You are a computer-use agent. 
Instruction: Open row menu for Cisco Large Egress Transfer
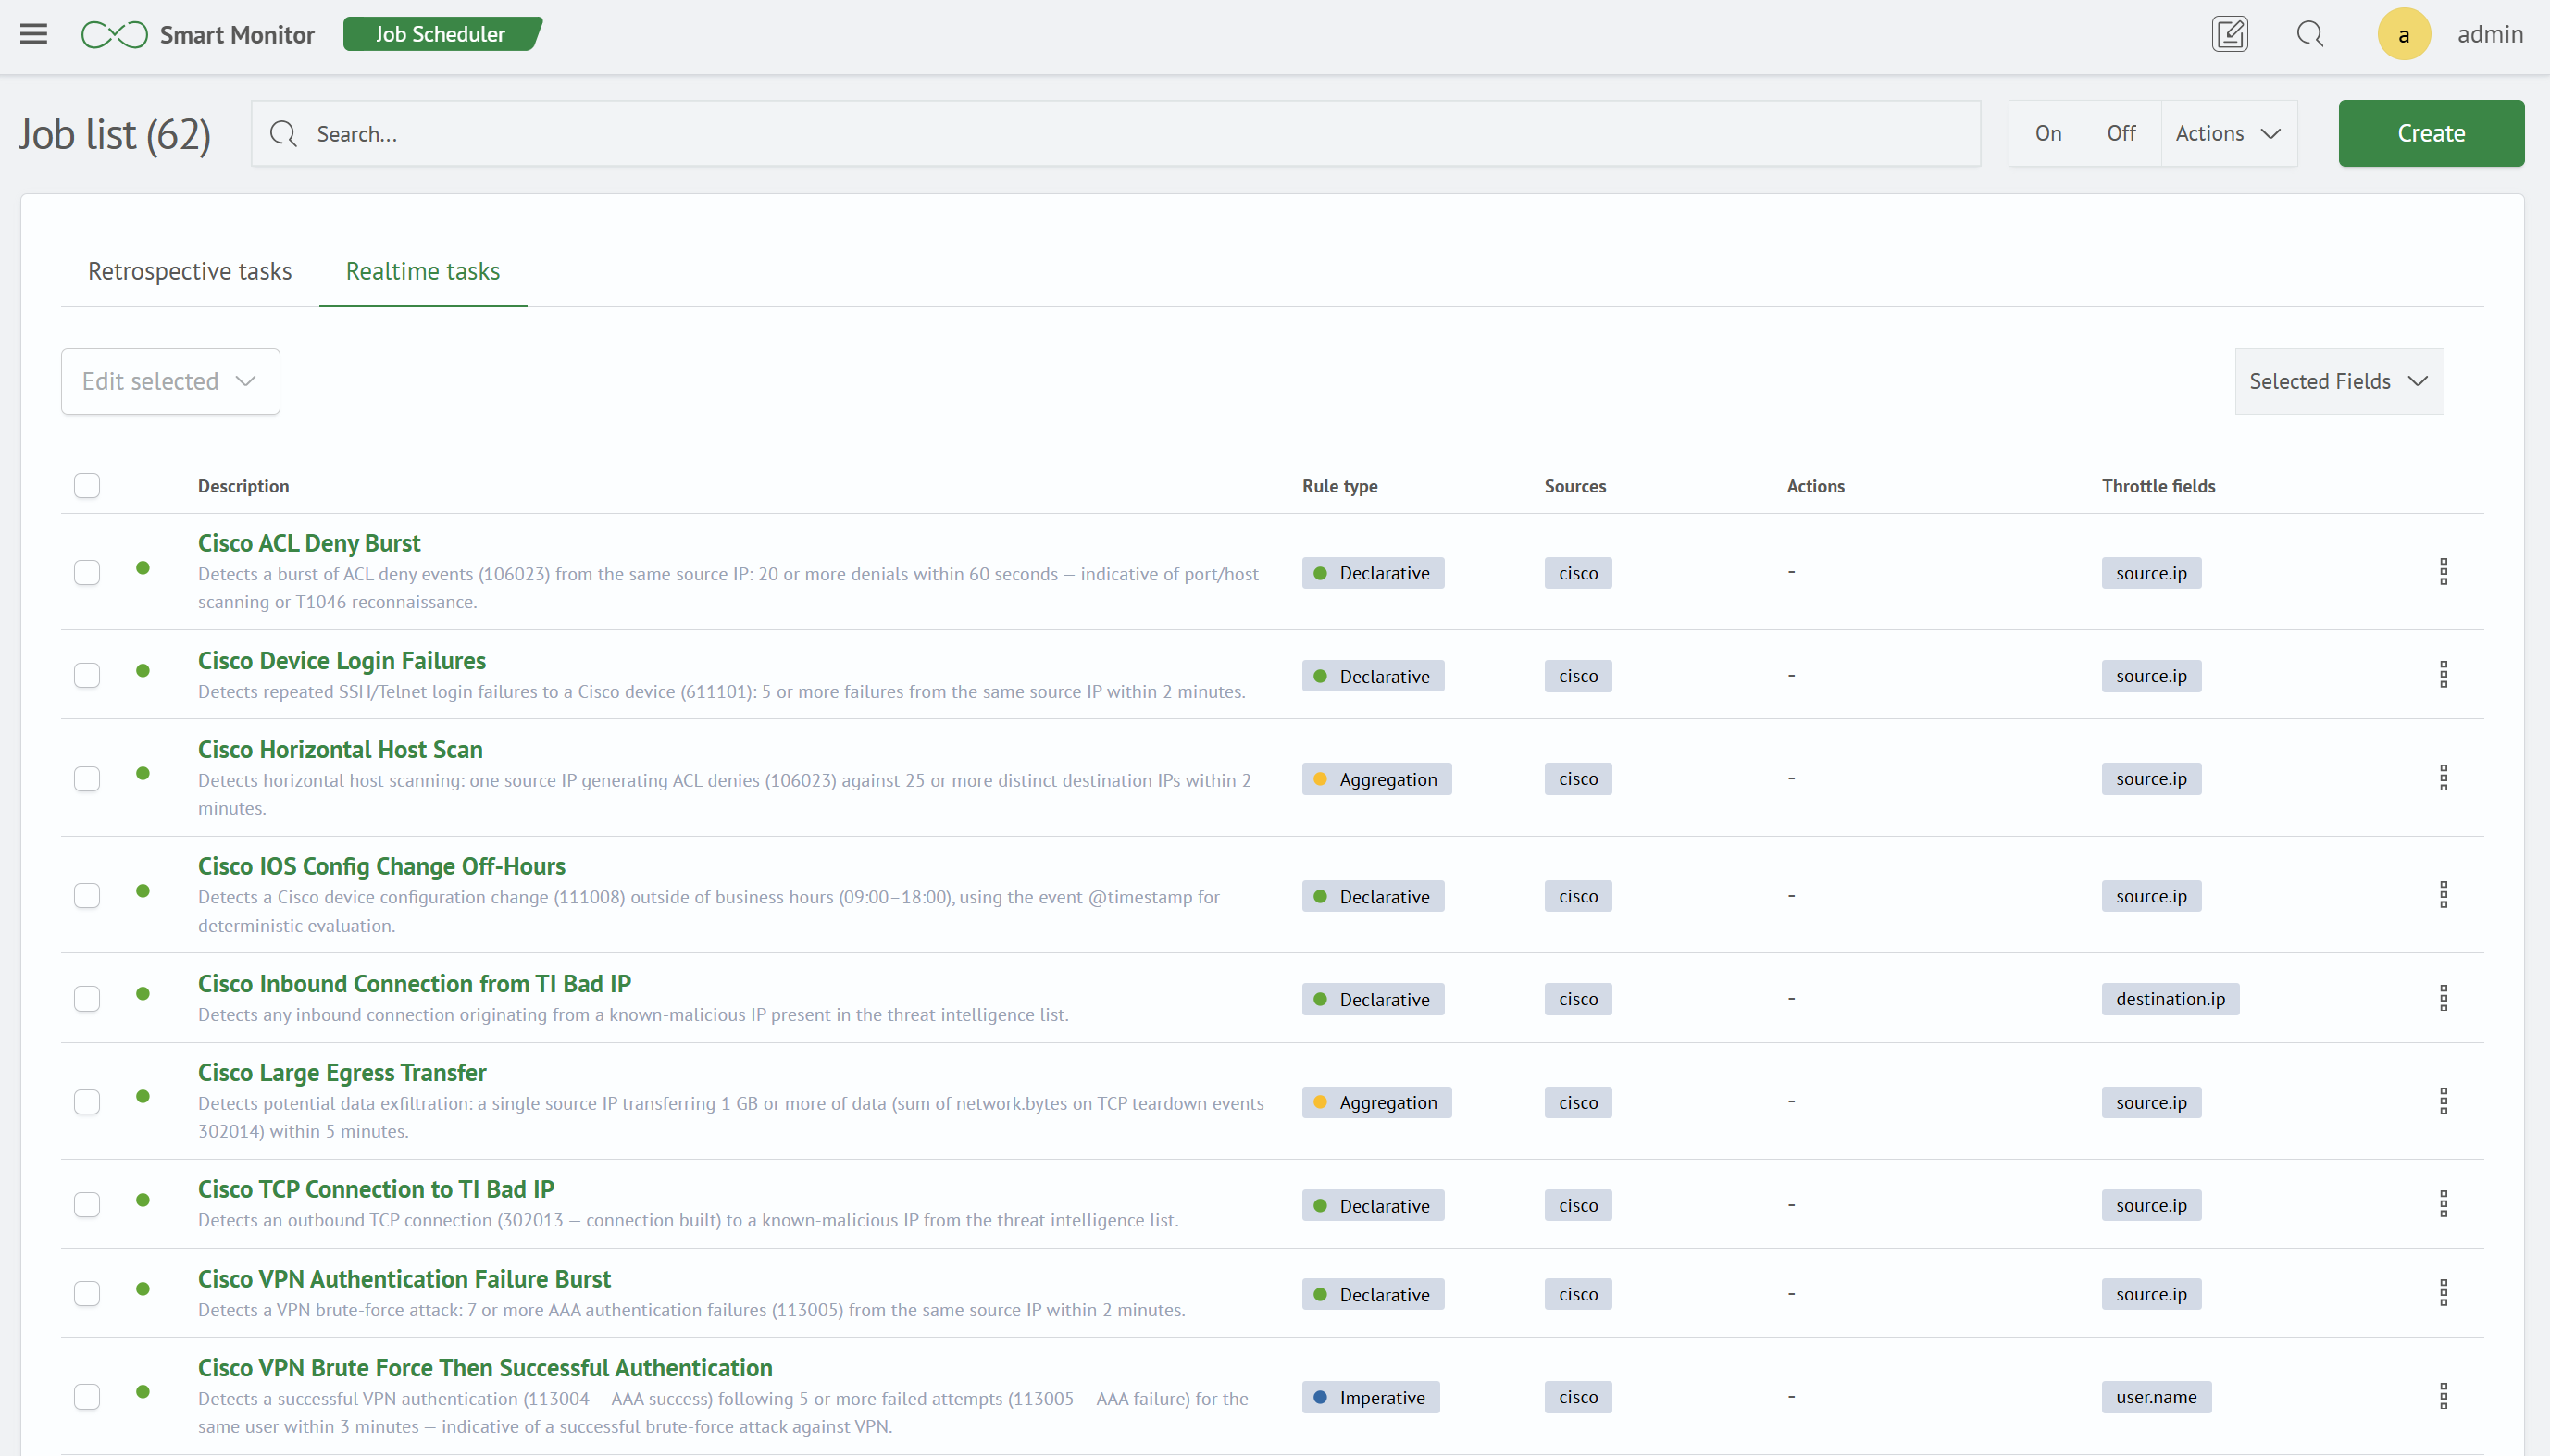(2443, 1101)
